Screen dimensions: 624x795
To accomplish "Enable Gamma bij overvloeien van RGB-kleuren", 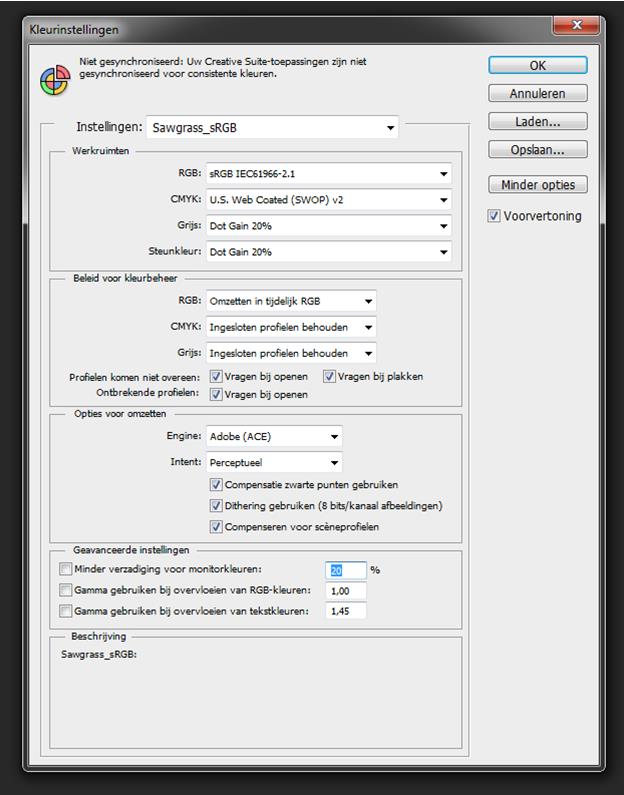I will pyautogui.click(x=65, y=590).
